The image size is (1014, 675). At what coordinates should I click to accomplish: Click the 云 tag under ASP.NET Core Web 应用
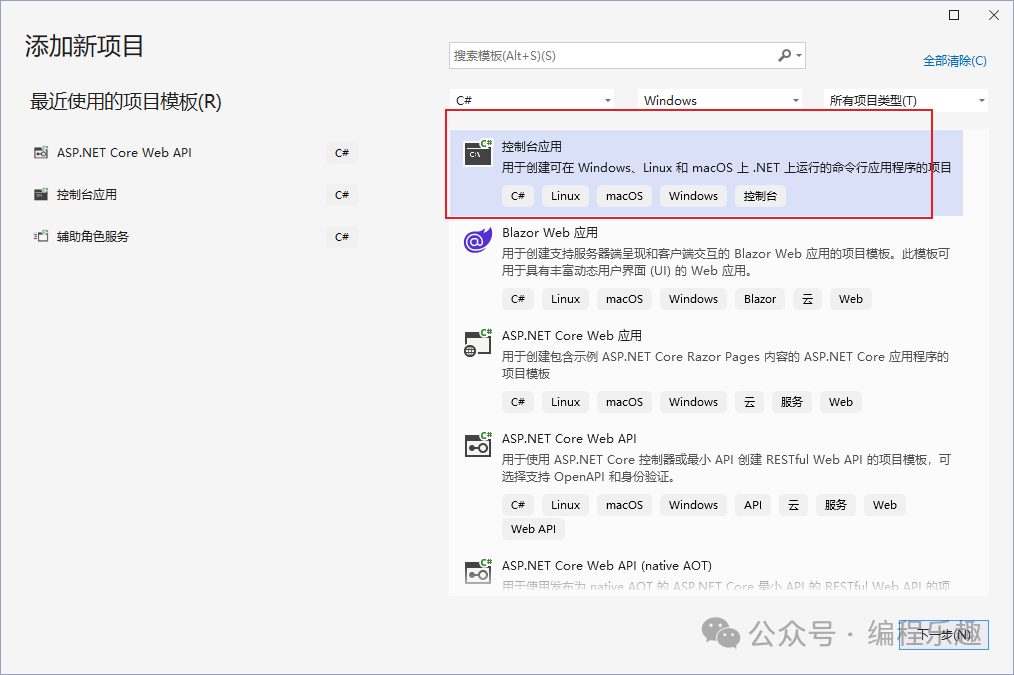tap(749, 401)
